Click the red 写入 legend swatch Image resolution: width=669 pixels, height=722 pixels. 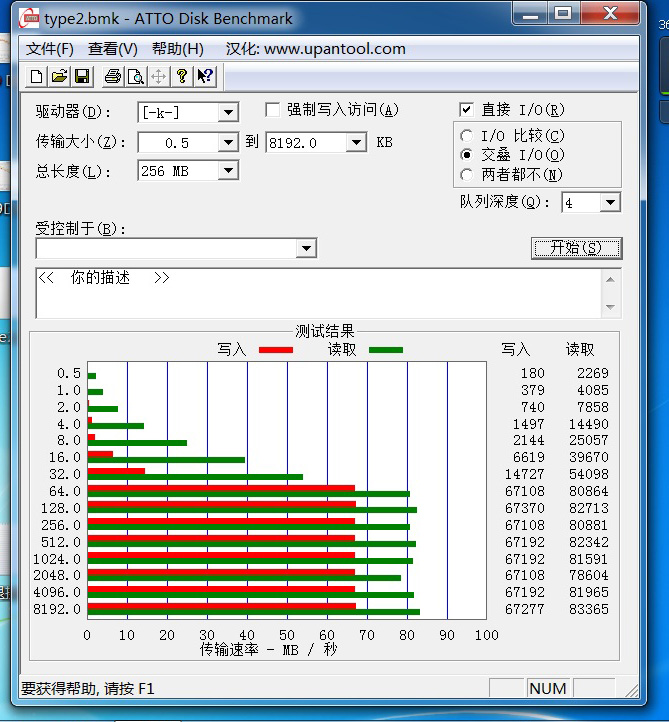point(276,350)
